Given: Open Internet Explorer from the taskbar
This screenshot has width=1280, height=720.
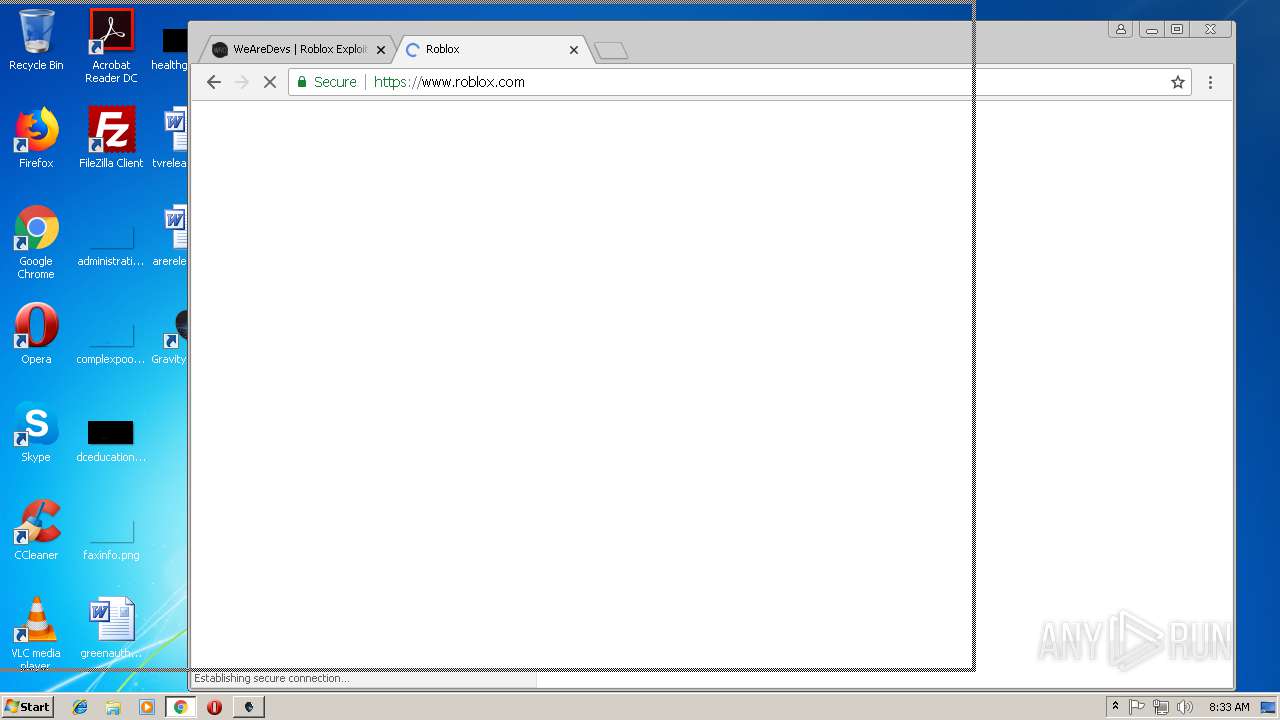Looking at the screenshot, I should [x=80, y=707].
